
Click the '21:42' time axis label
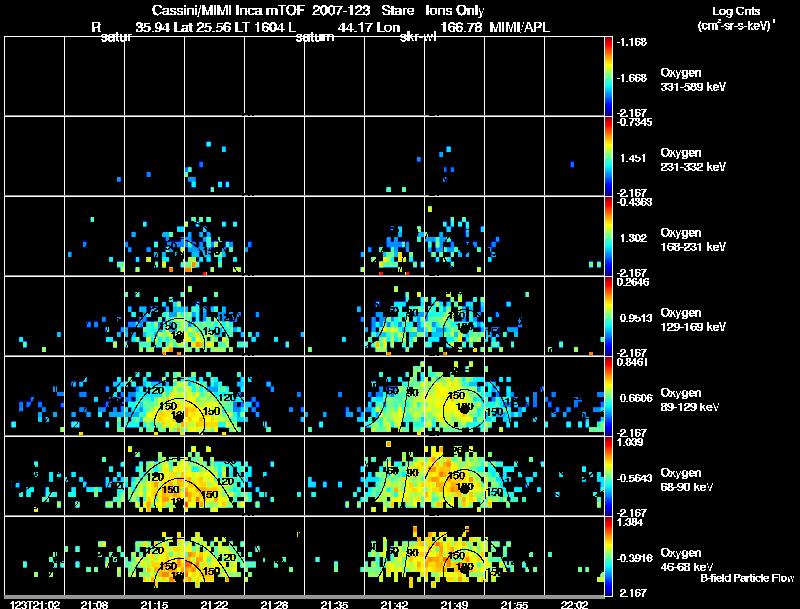pyautogui.click(x=394, y=605)
